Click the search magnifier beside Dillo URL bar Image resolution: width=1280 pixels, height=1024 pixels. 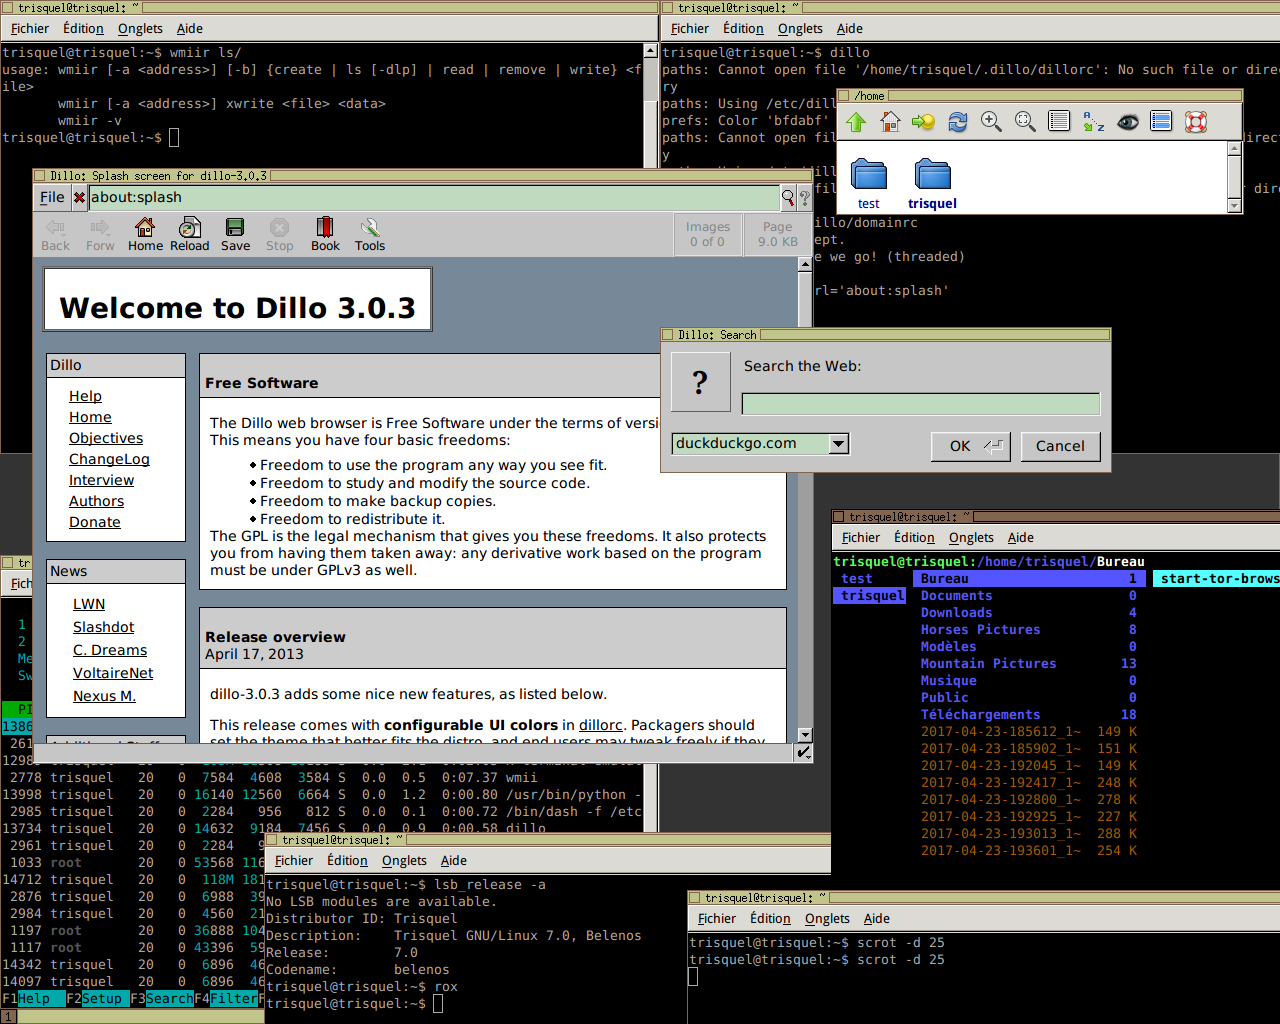(788, 198)
